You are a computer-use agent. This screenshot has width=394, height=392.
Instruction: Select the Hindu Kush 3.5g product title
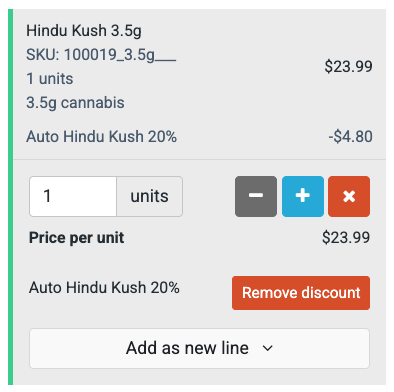pos(84,31)
